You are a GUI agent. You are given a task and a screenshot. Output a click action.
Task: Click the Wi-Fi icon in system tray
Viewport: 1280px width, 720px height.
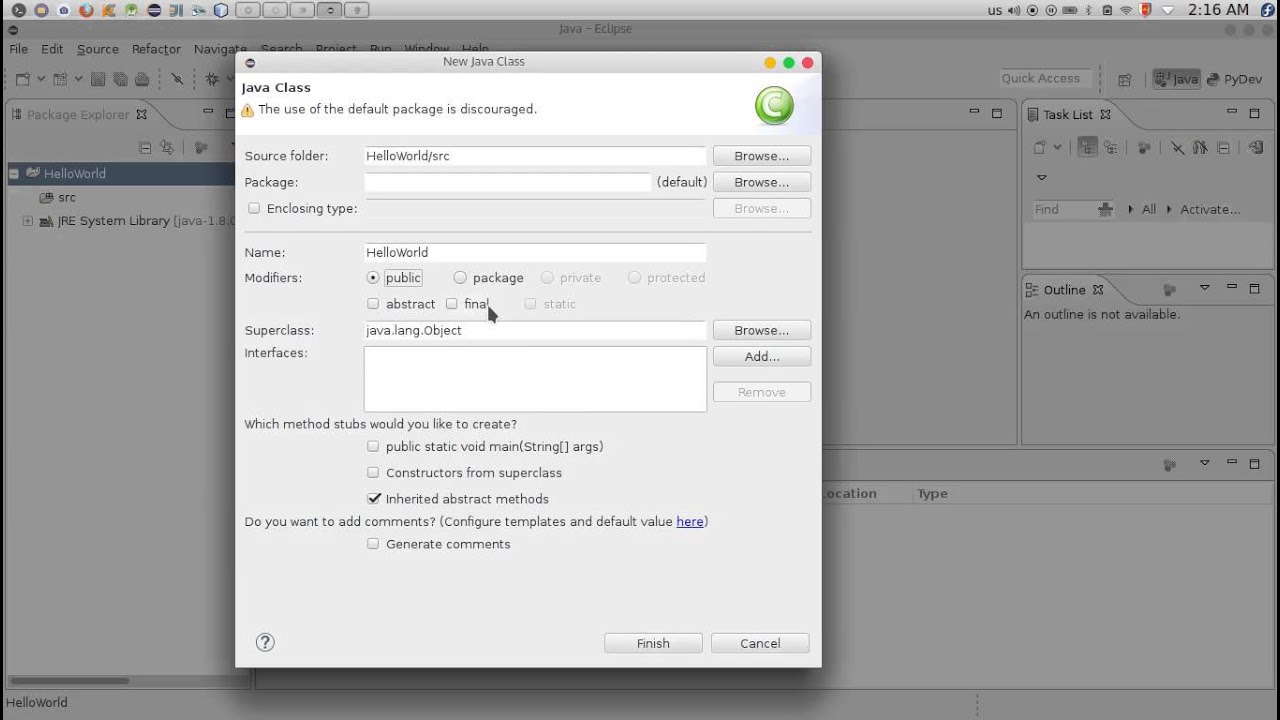(1126, 10)
